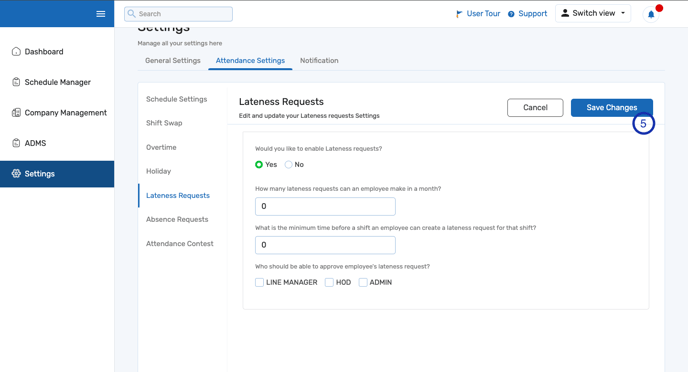Click the User Tour flag icon
The height and width of the screenshot is (372, 688).
pos(459,14)
